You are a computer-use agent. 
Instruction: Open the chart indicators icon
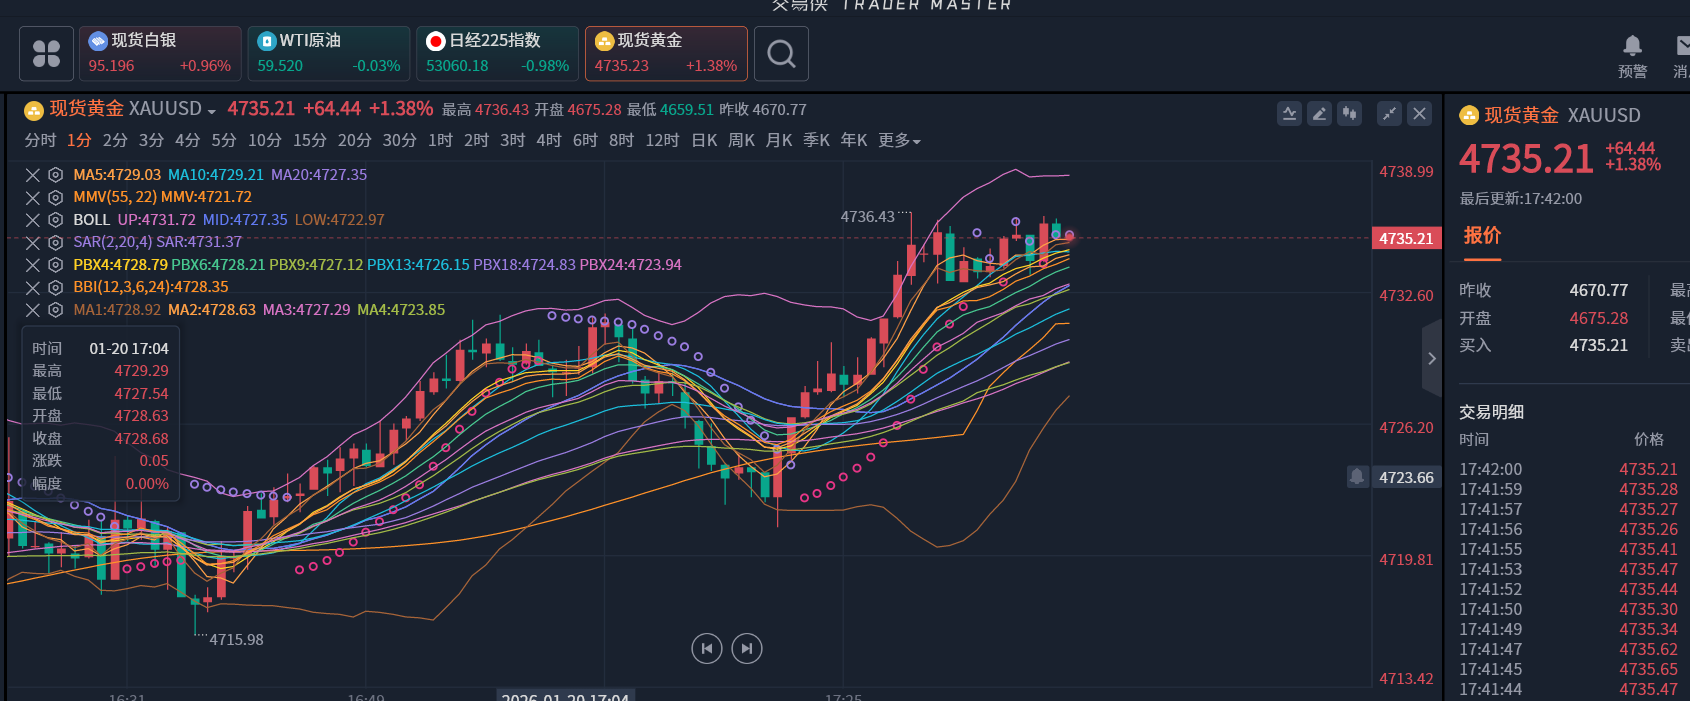[1290, 113]
